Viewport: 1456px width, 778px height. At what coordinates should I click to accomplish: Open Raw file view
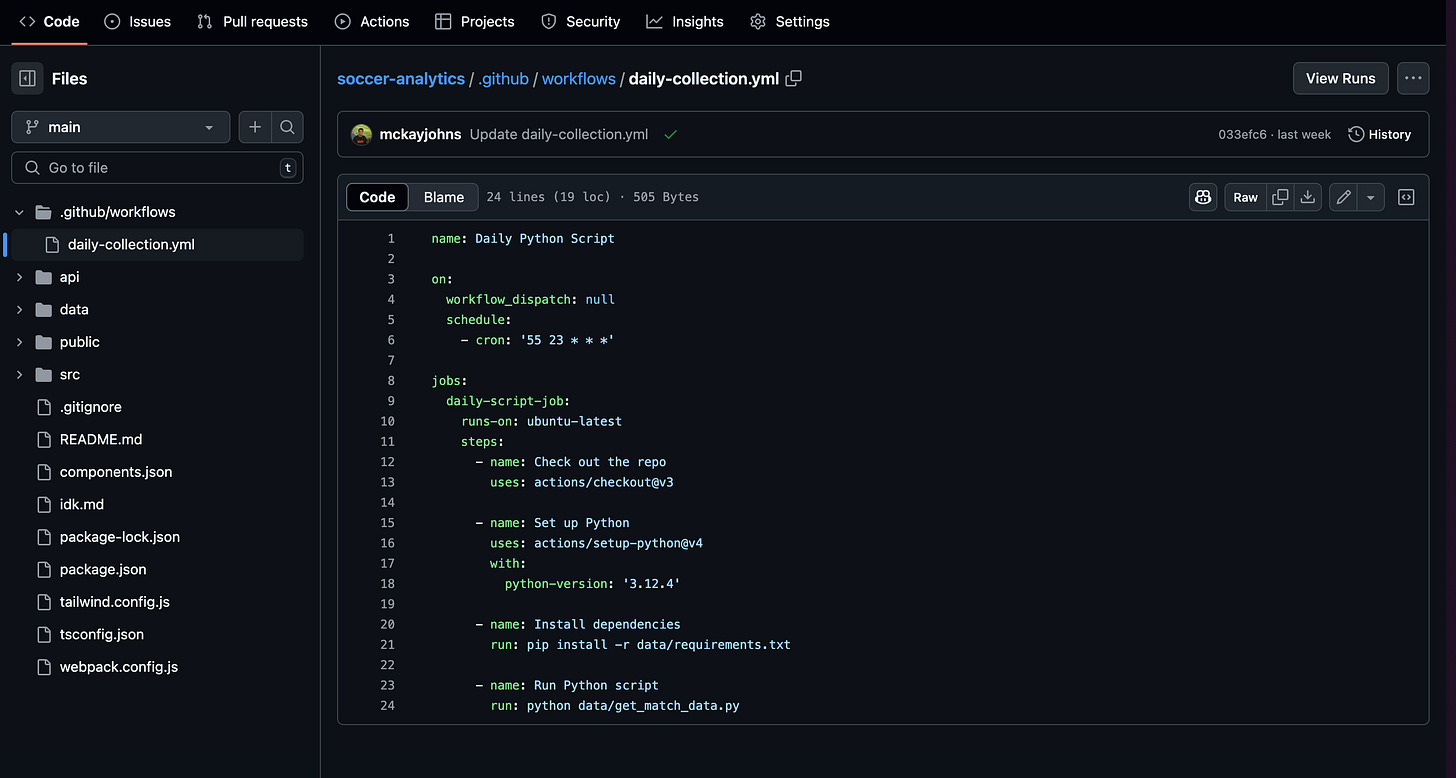(x=1245, y=197)
